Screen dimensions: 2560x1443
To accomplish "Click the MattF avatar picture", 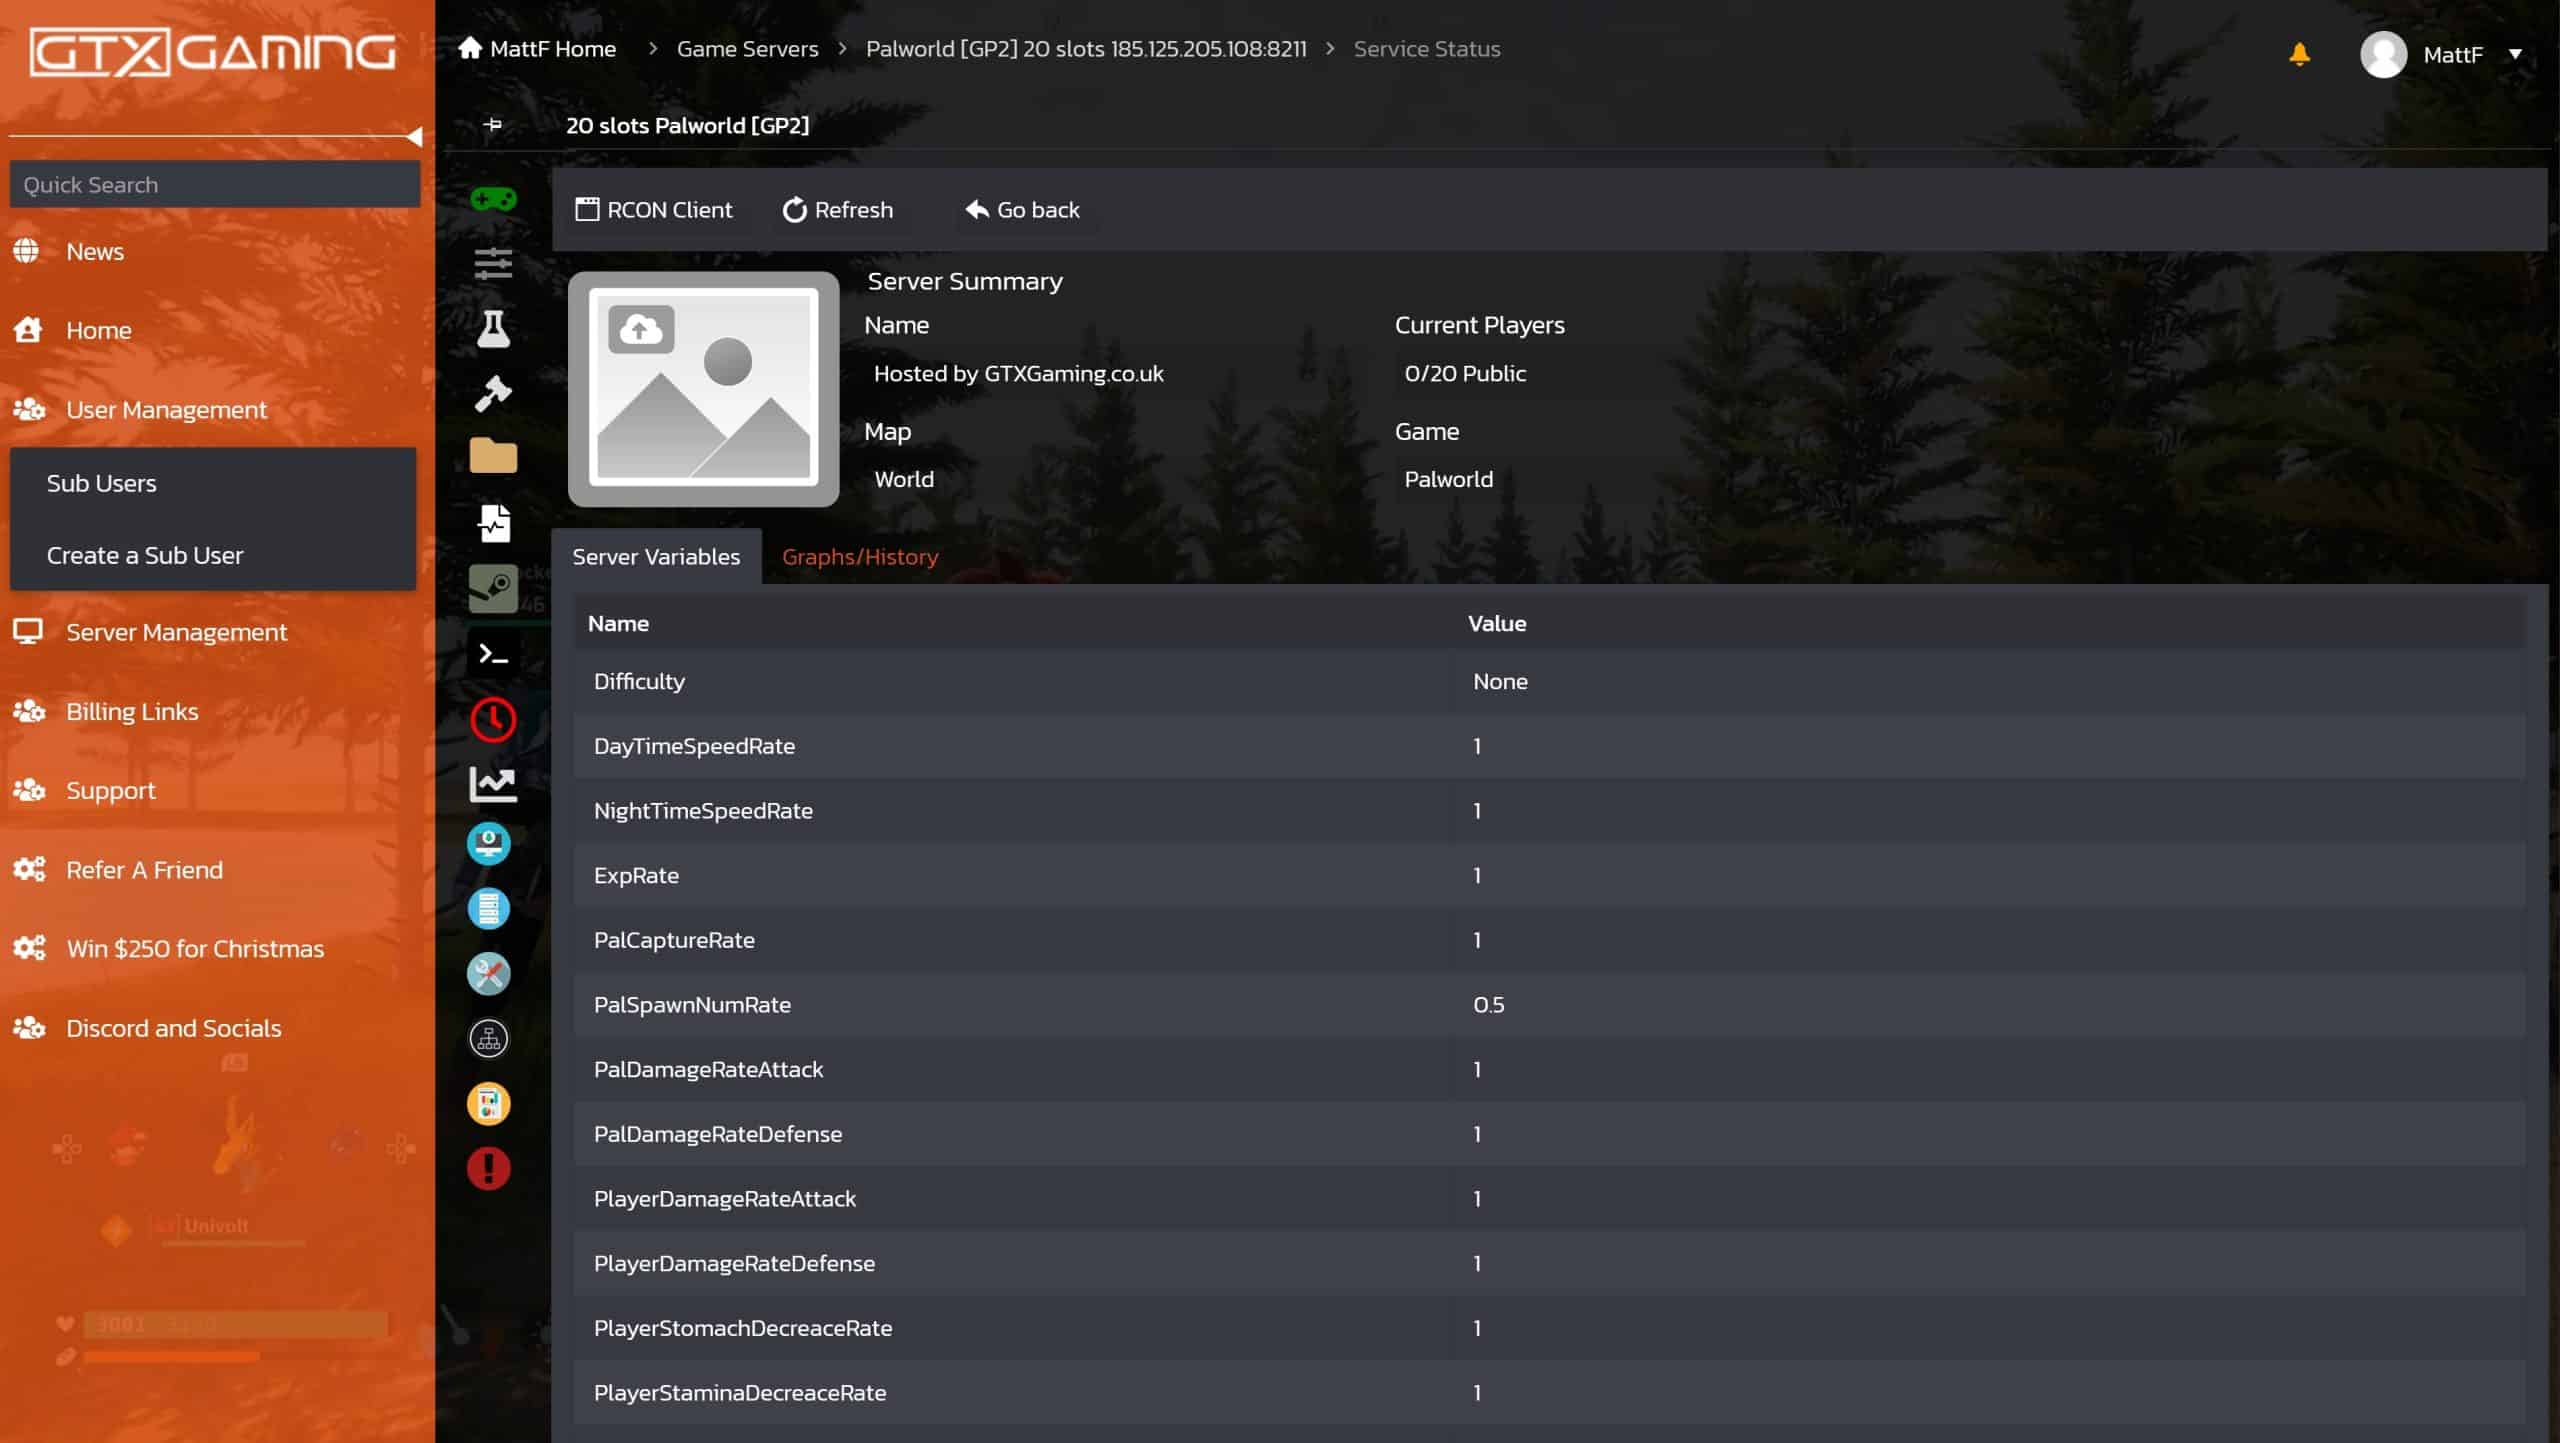I will click(x=2383, y=54).
